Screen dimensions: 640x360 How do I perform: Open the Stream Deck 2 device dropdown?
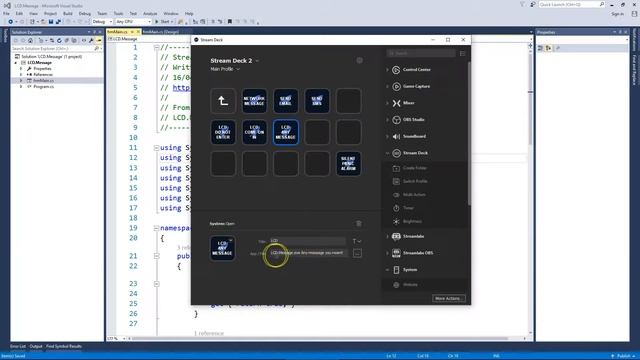click(235, 60)
